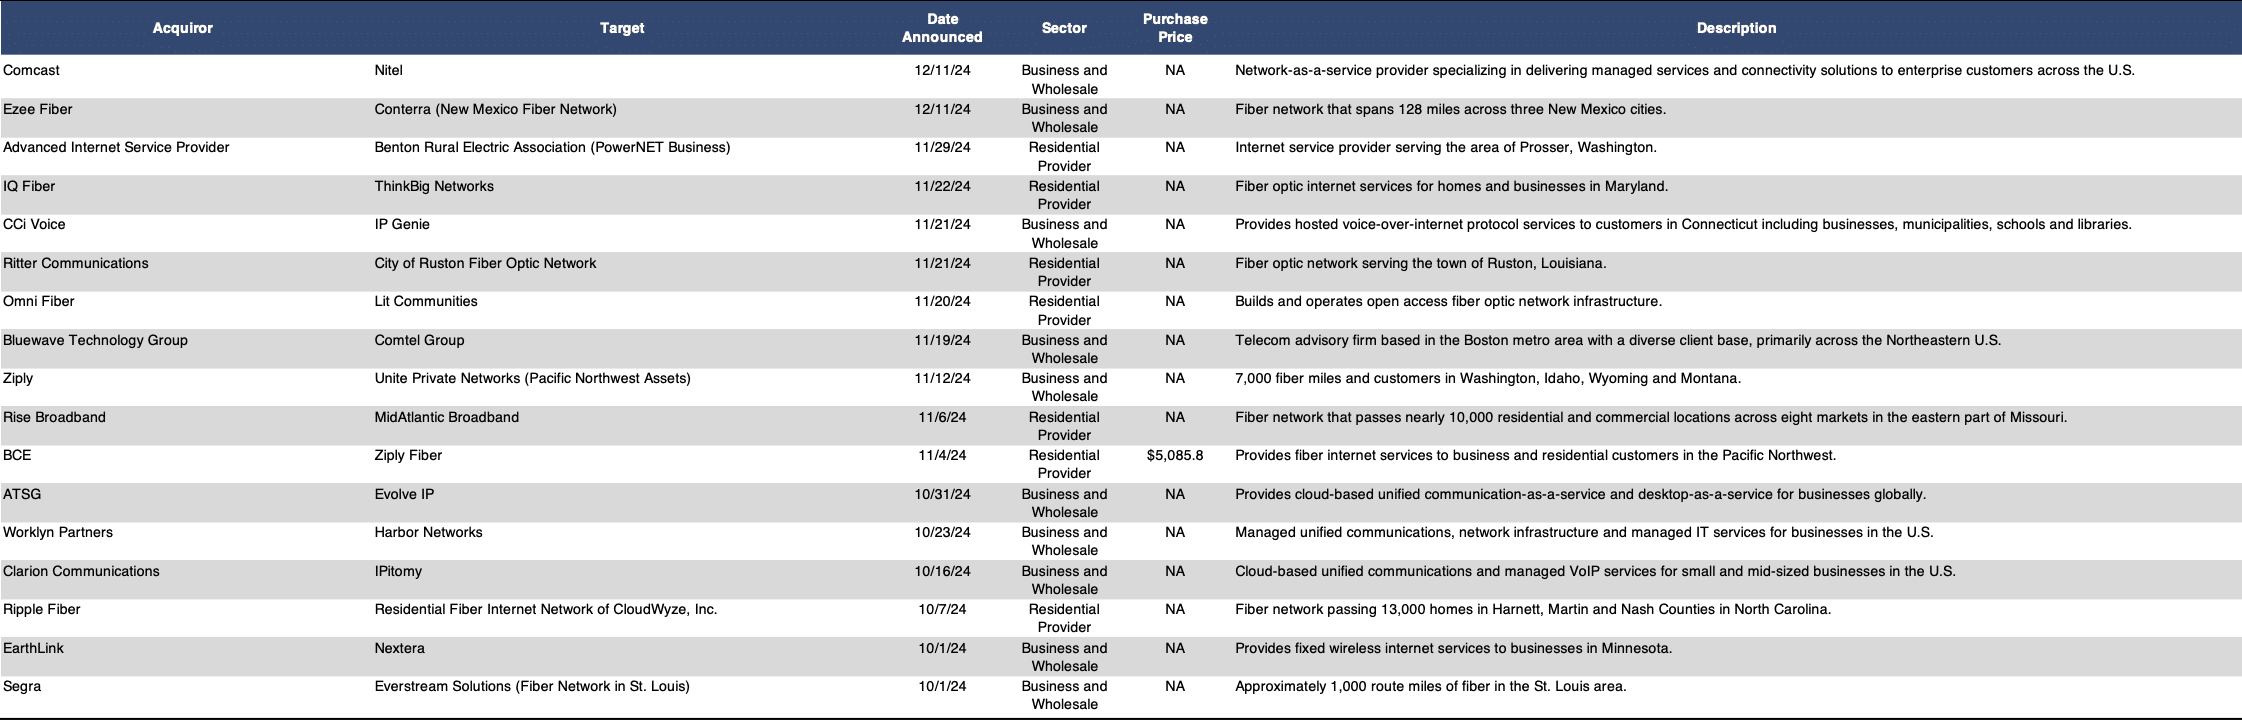Click the 11/29/24 date cell
This screenshot has width=2242, height=725.
pos(942,147)
